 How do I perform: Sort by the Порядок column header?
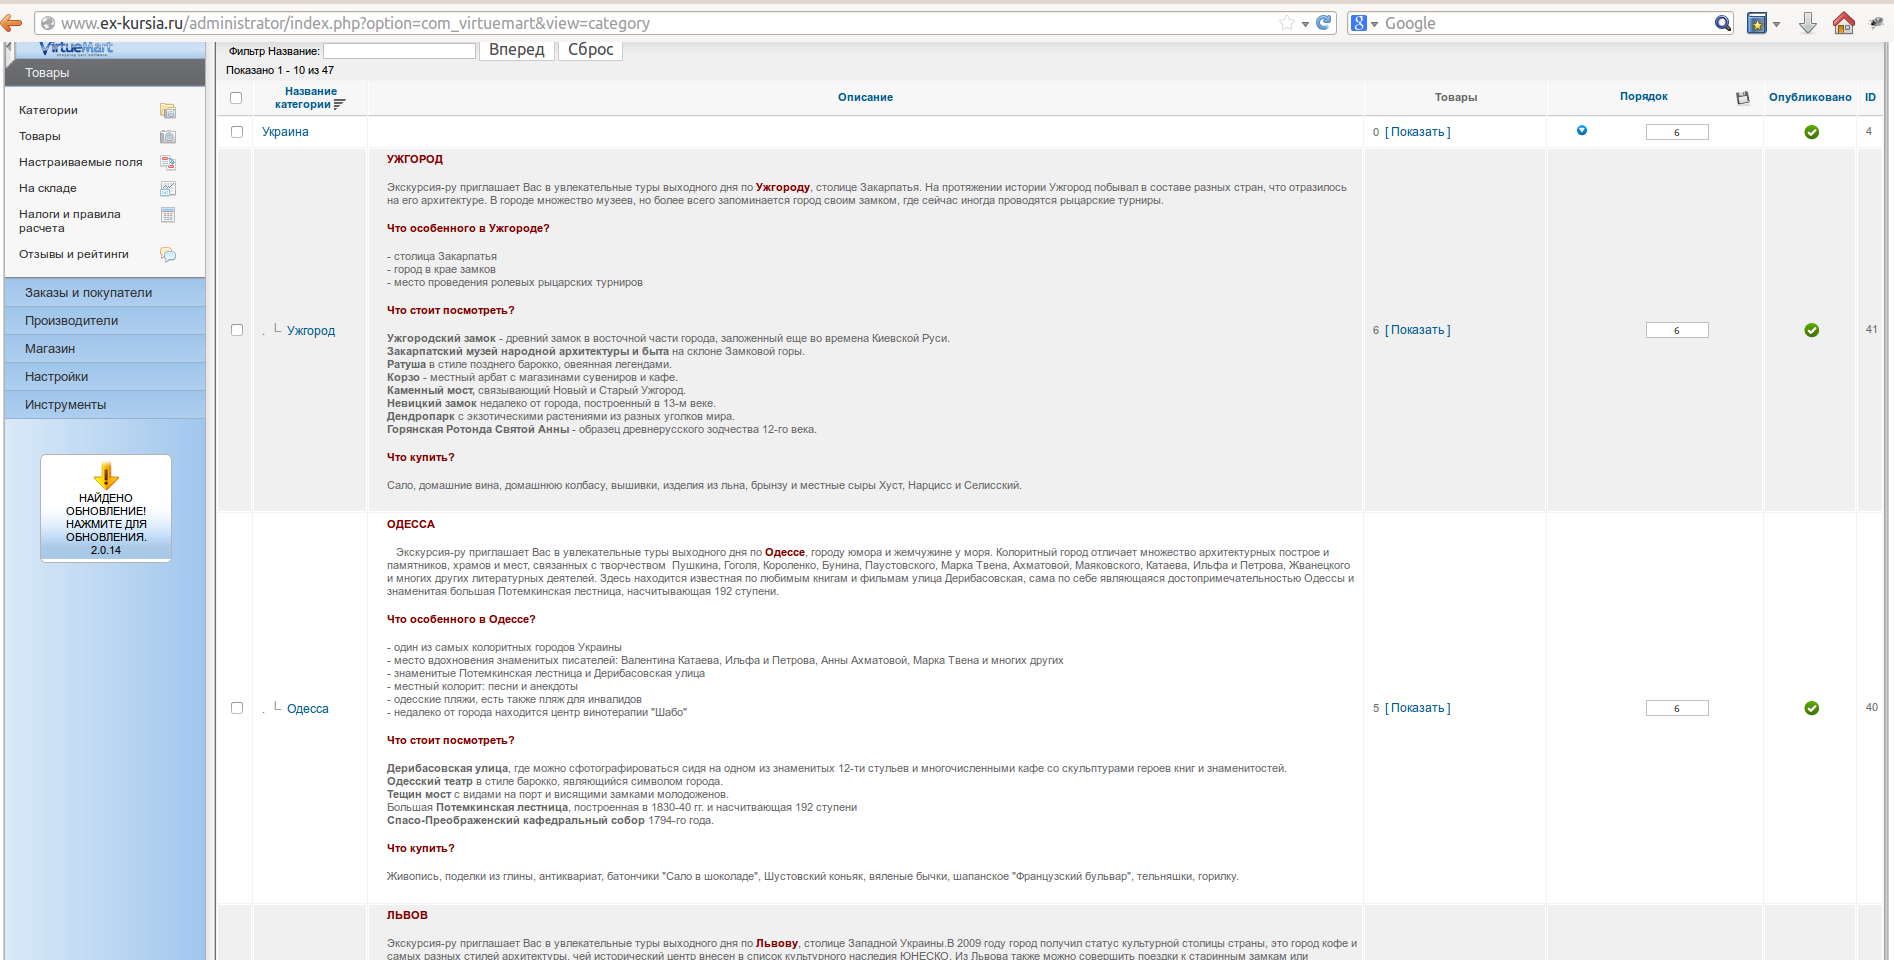[1644, 97]
